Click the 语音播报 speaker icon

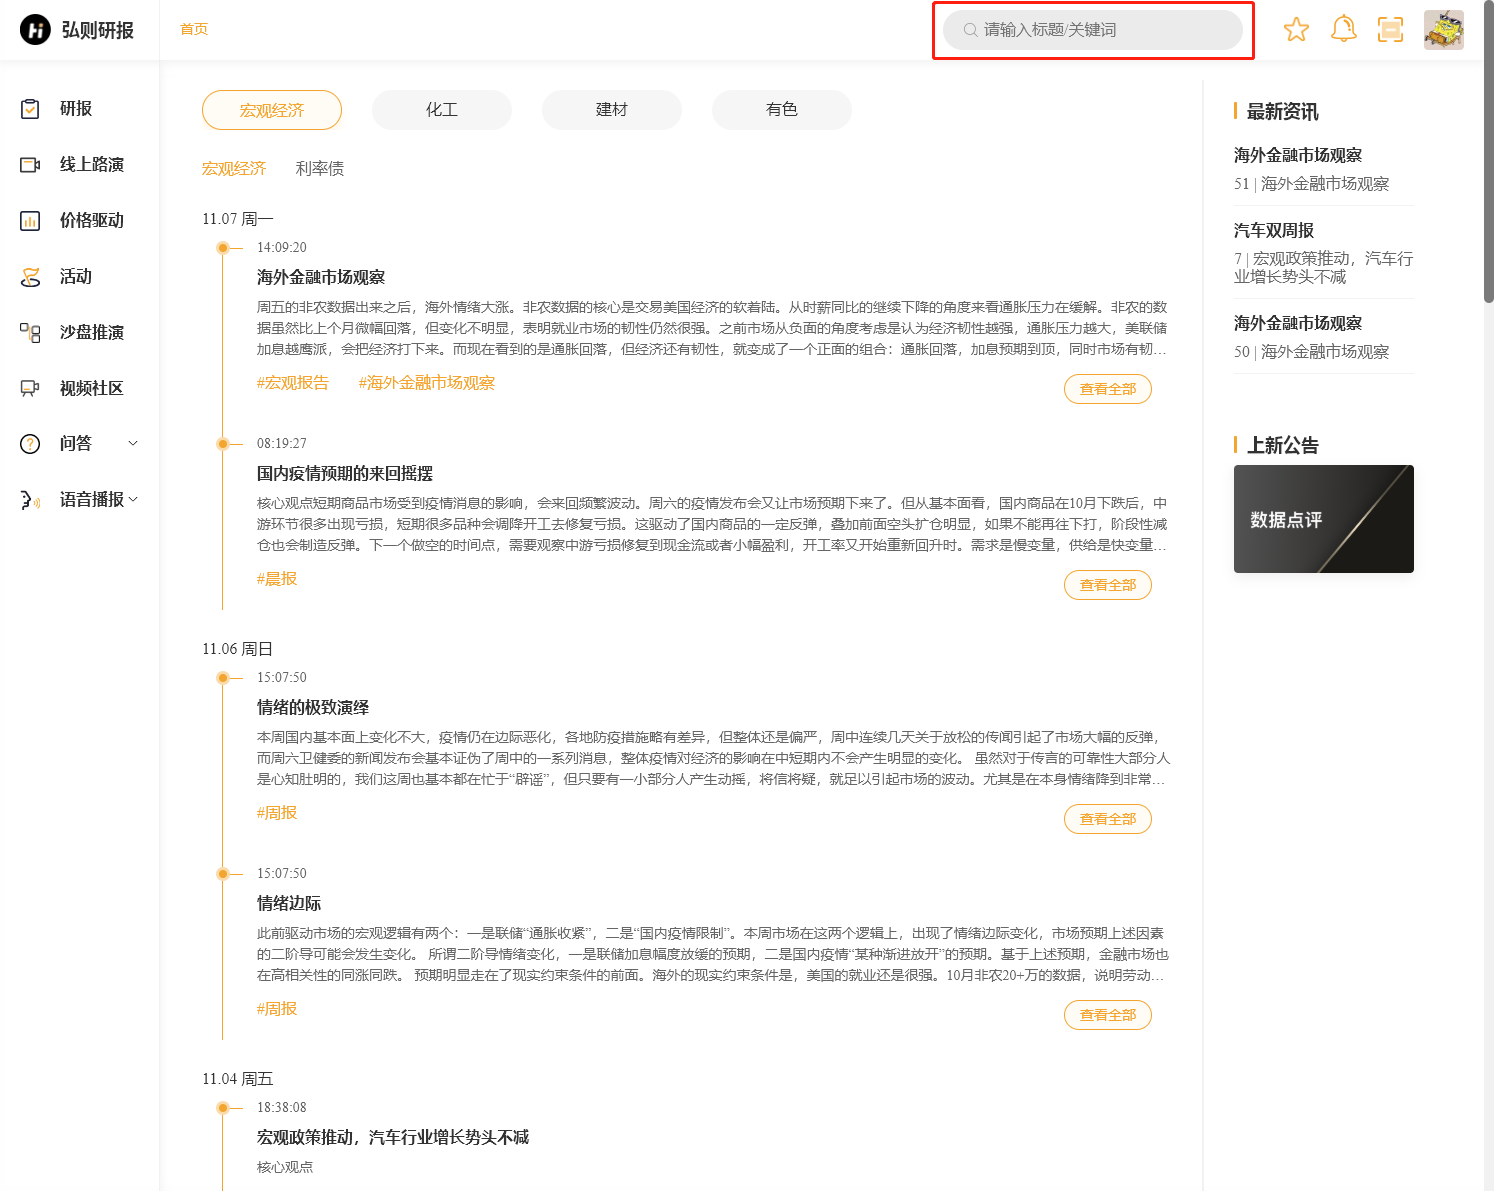coord(31,500)
